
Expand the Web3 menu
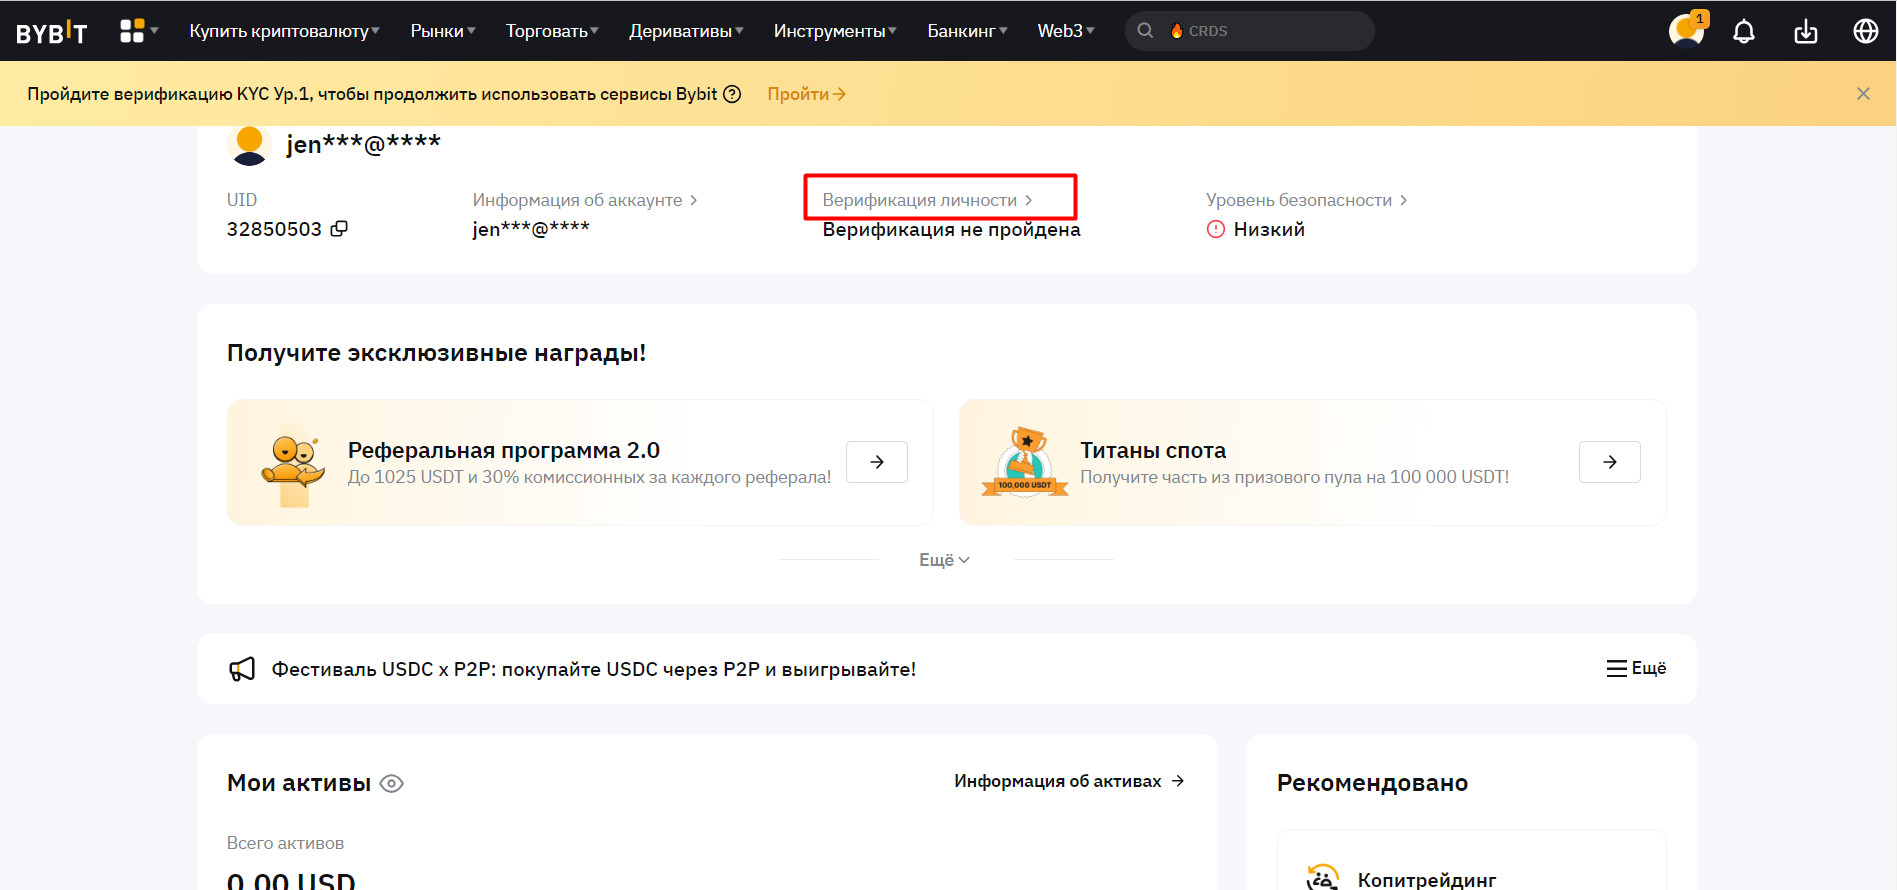1066,31
